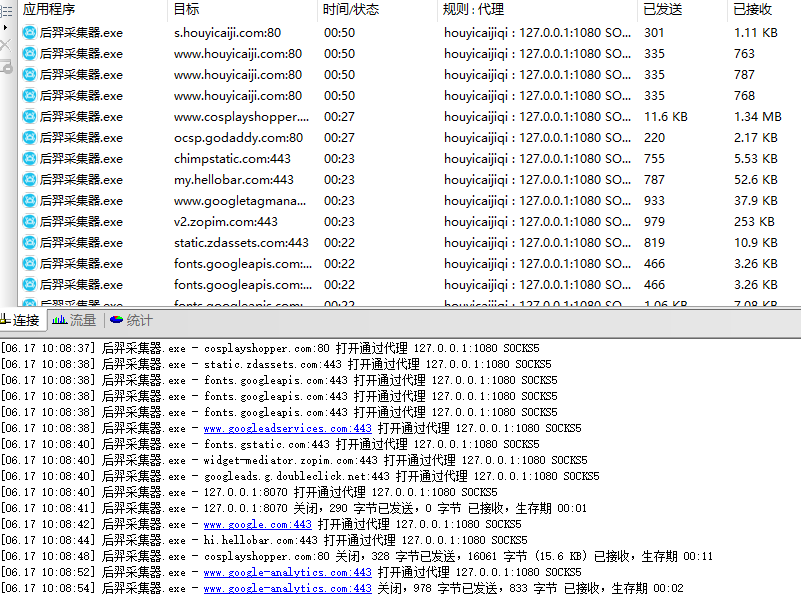Image resolution: width=801 pixels, height=601 pixels.
Task: Select the ocsp.godaddy.com:80 target cell
Action: click(238, 137)
